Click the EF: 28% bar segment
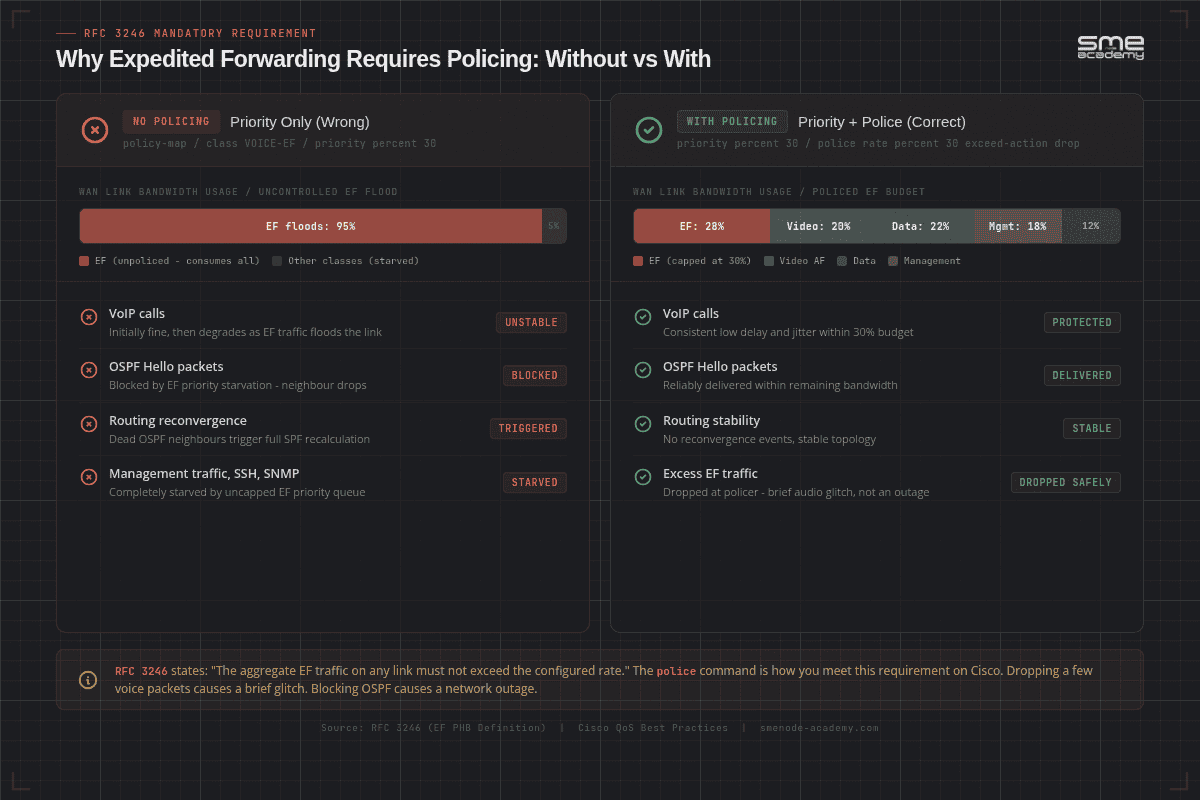 click(x=701, y=226)
